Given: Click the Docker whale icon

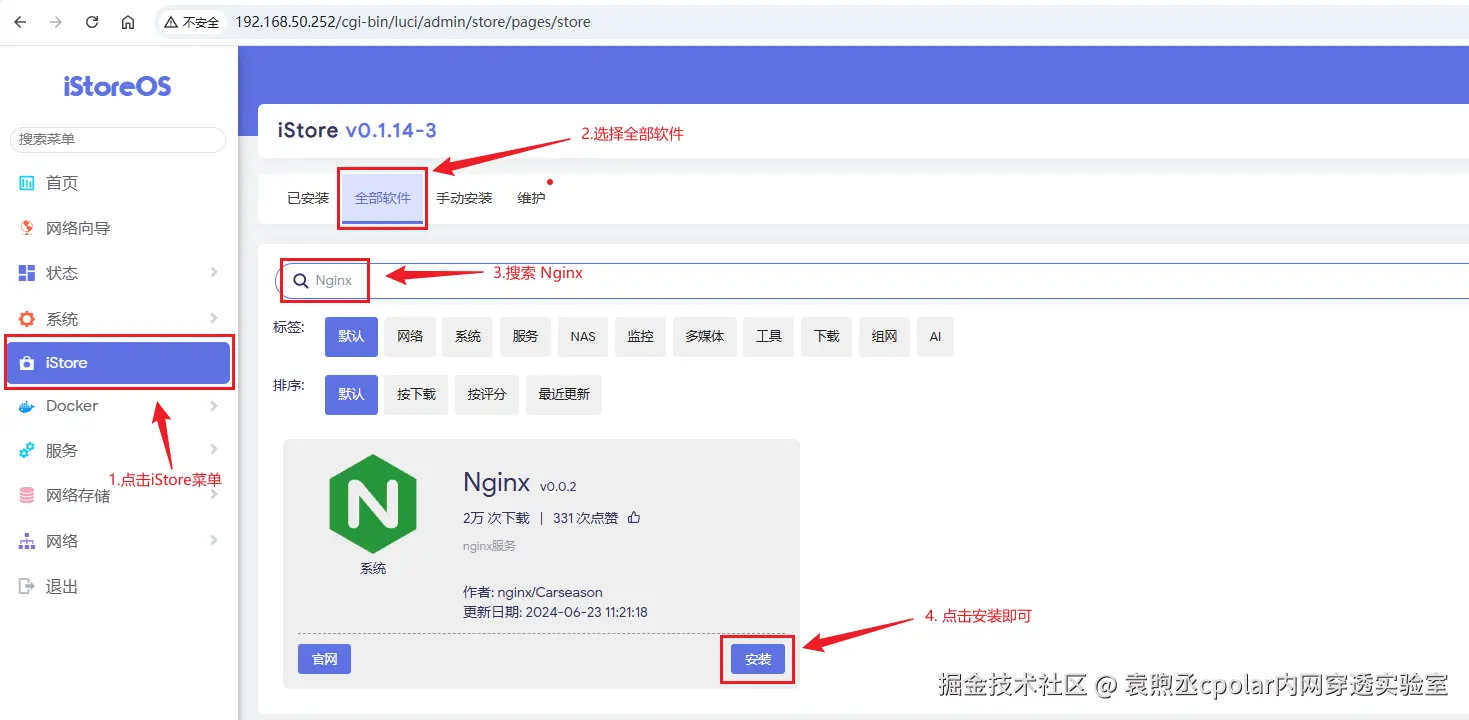Looking at the screenshot, I should pos(27,406).
